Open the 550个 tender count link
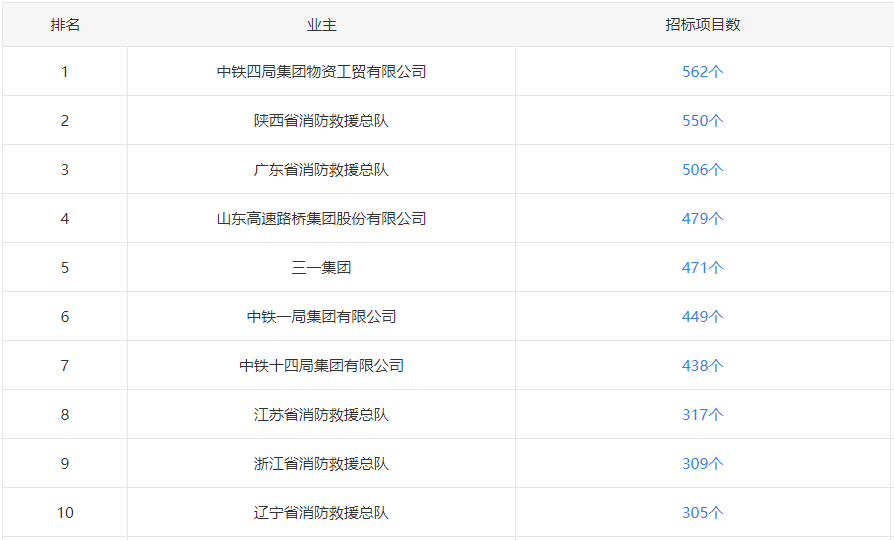894x540 pixels. point(702,121)
